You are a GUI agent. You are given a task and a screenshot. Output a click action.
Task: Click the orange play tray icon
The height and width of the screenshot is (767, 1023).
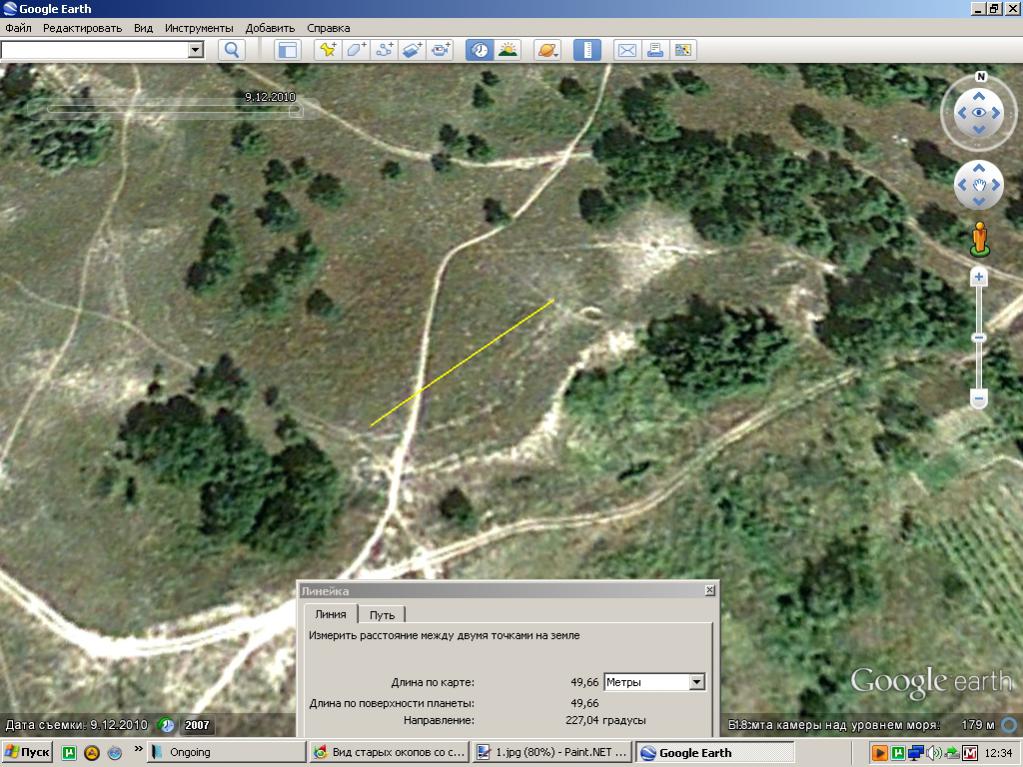pos(879,753)
